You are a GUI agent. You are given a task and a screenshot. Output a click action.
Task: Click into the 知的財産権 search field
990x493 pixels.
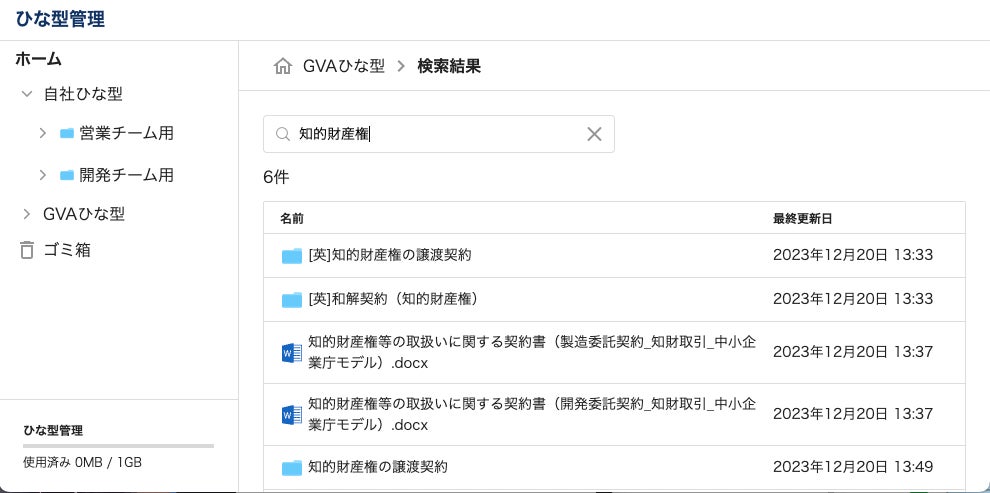[x=440, y=134]
